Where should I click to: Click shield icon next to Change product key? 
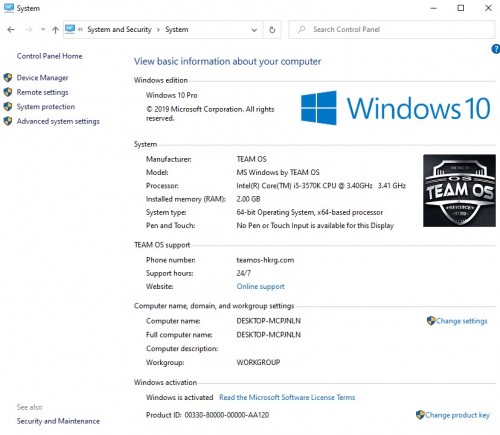coord(420,415)
